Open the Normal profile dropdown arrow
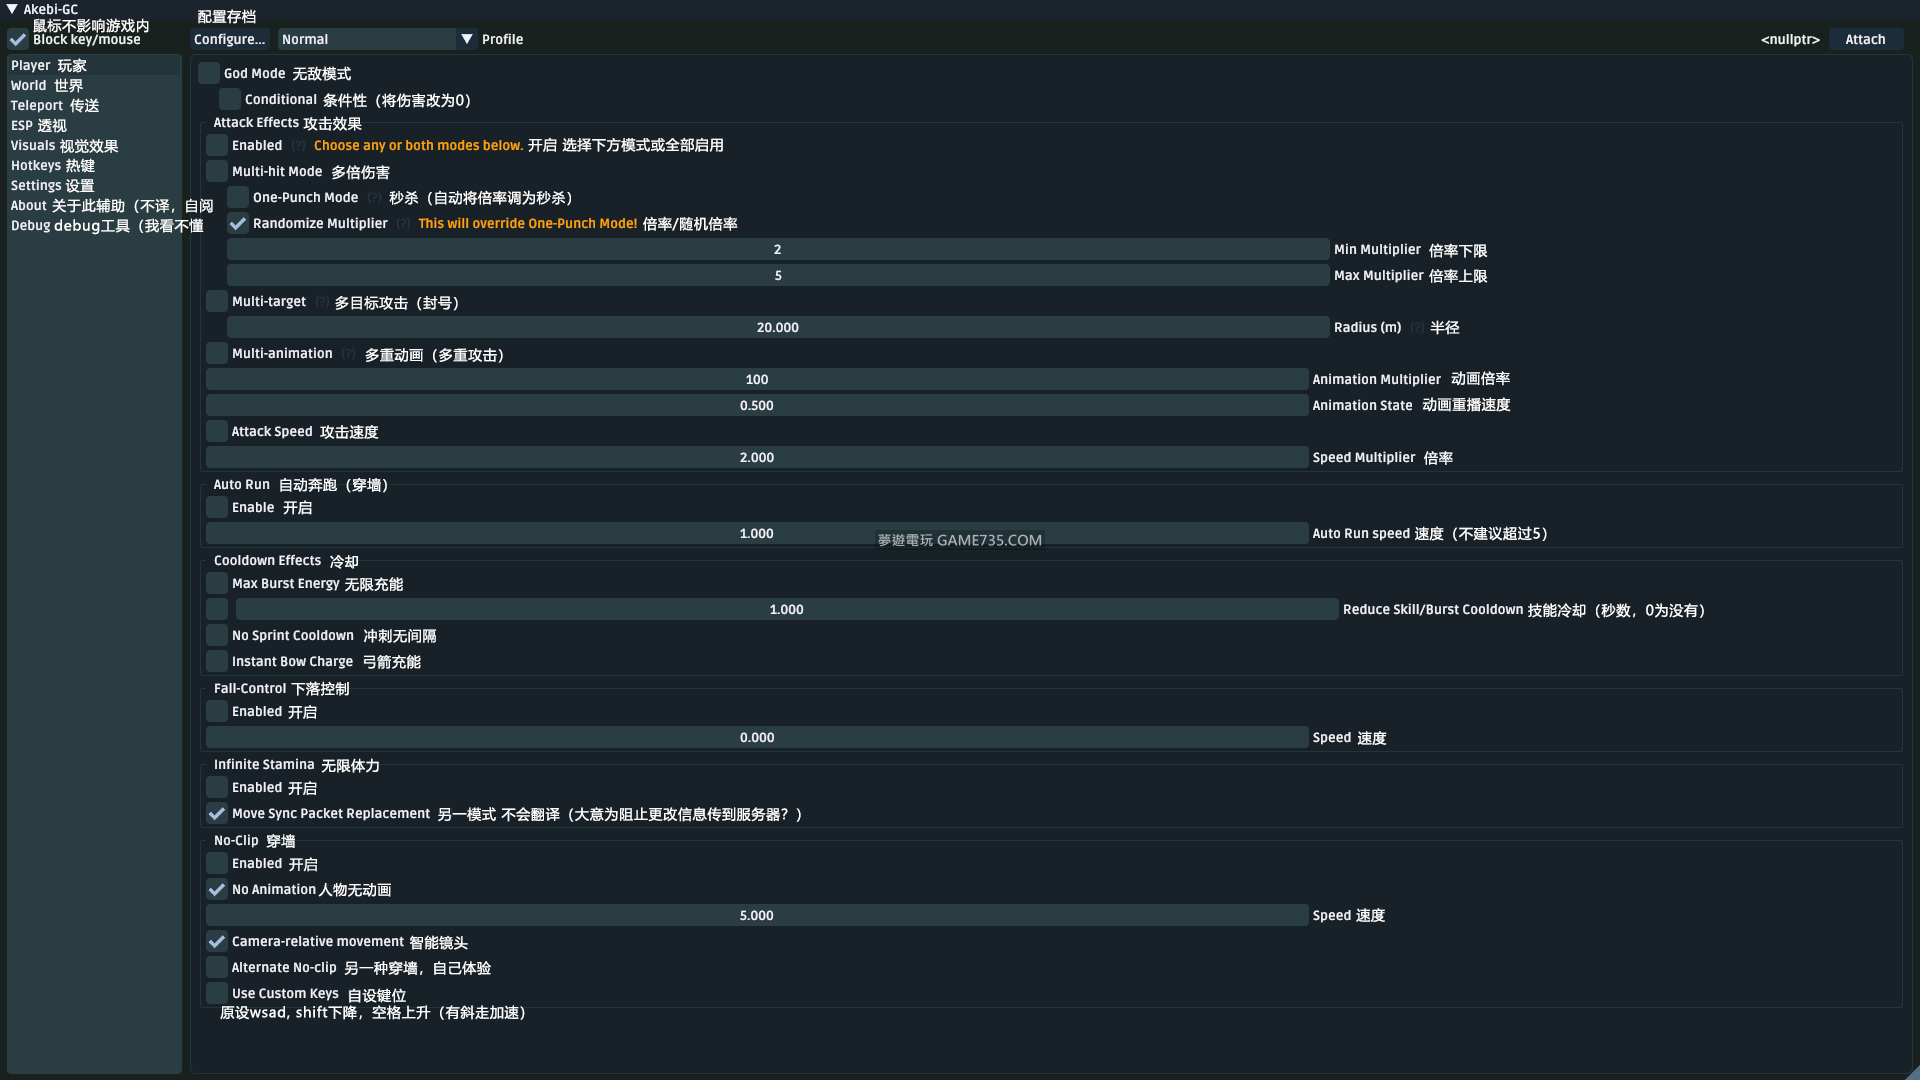 click(x=466, y=39)
